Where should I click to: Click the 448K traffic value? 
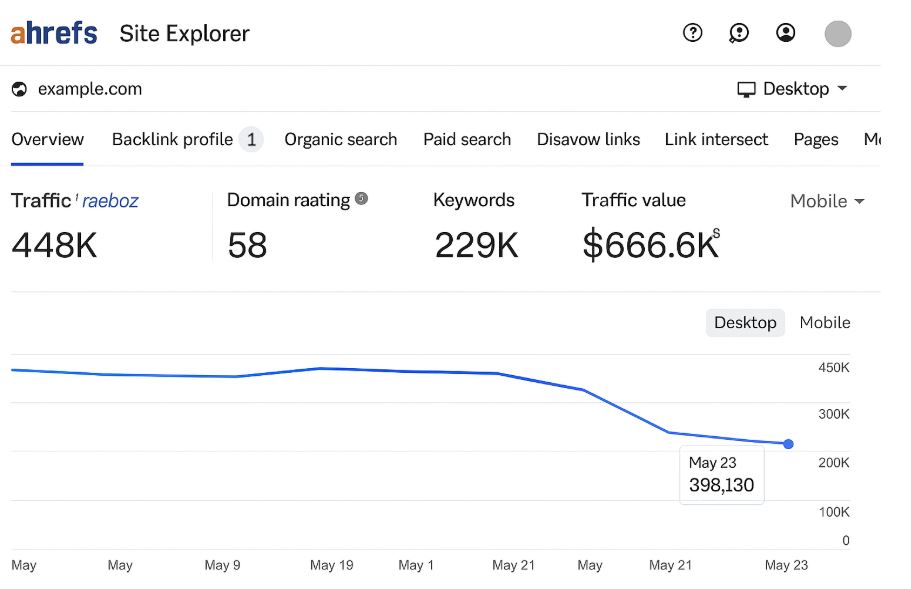54,245
